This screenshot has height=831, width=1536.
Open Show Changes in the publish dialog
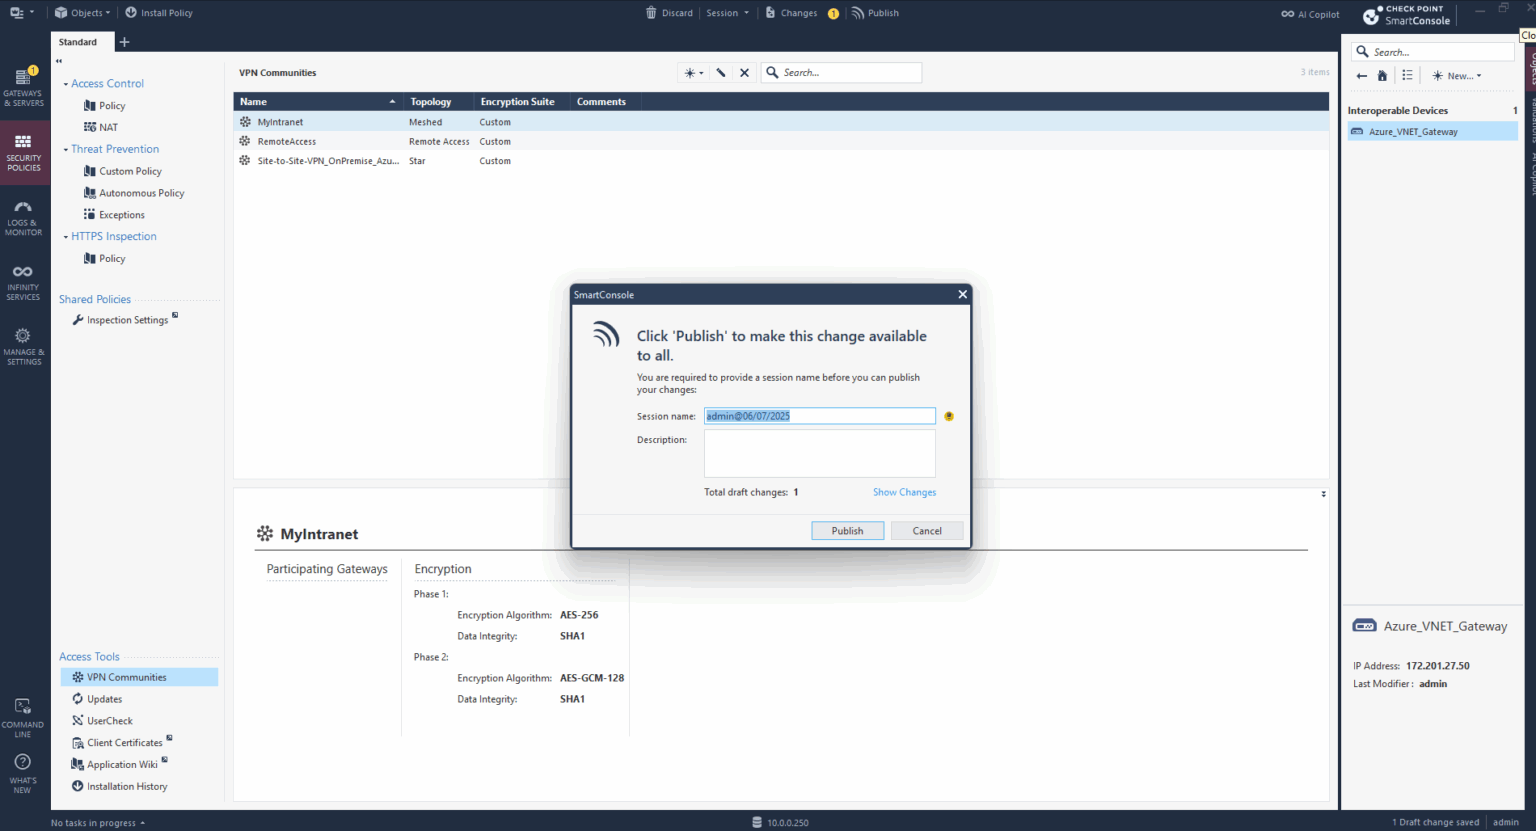pyautogui.click(x=904, y=491)
